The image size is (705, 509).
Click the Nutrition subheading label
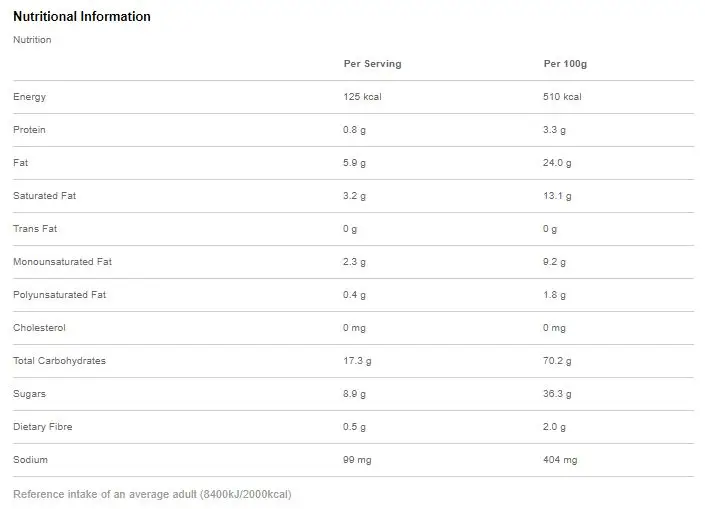(x=31, y=40)
